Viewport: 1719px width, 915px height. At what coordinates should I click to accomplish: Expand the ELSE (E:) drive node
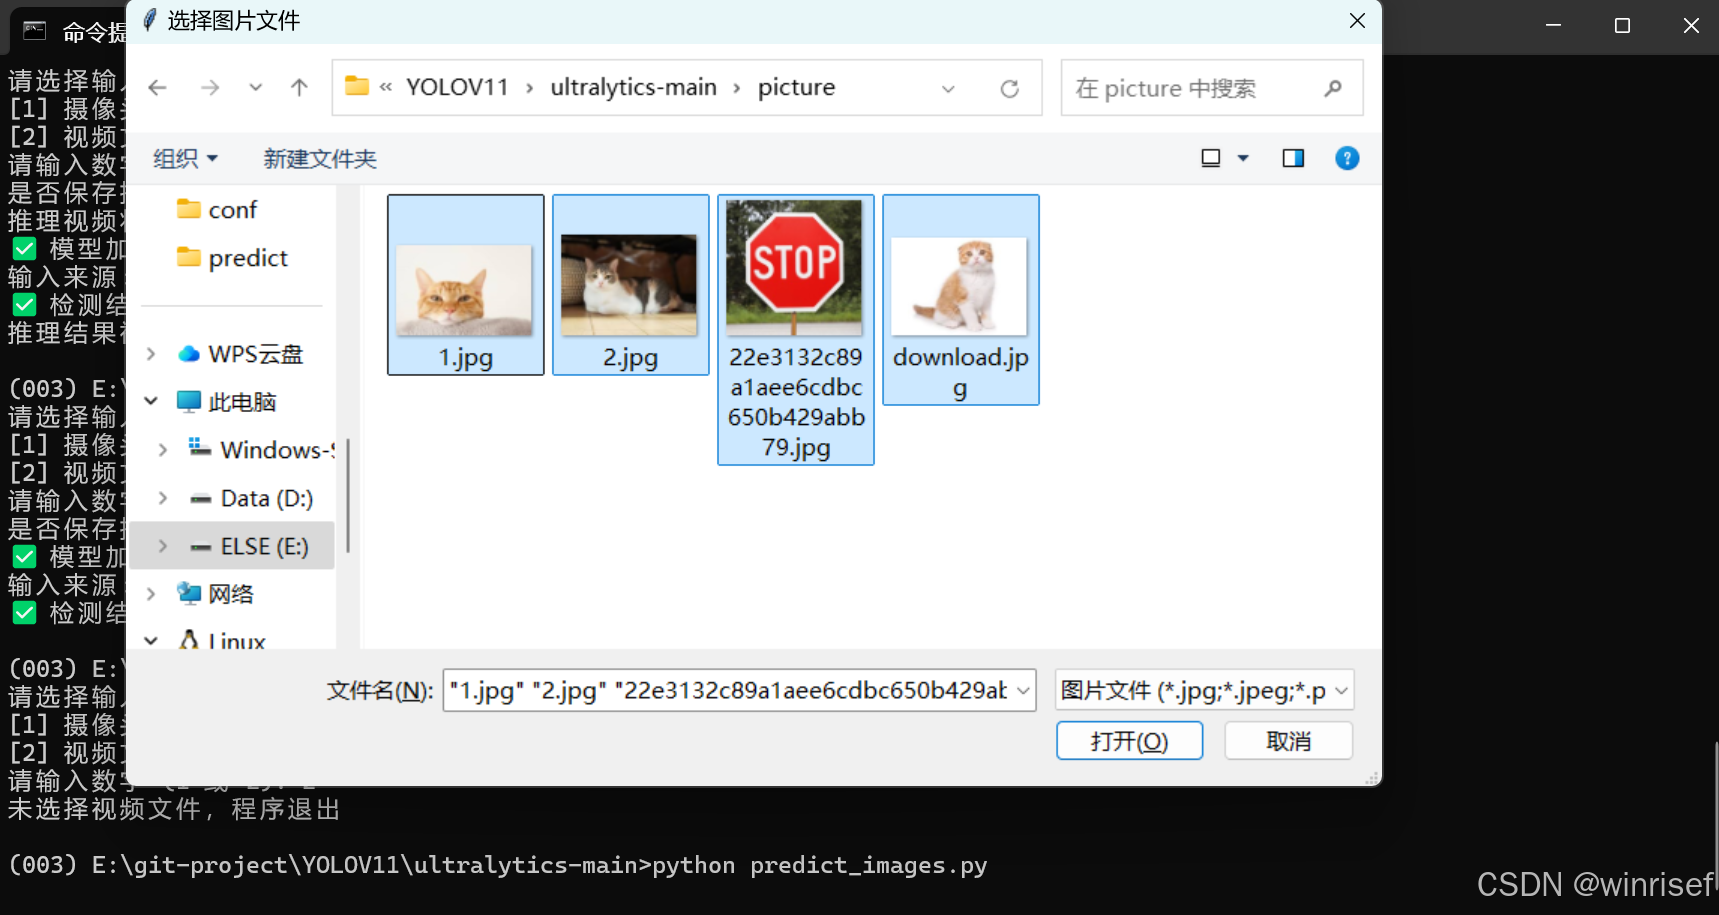(163, 546)
